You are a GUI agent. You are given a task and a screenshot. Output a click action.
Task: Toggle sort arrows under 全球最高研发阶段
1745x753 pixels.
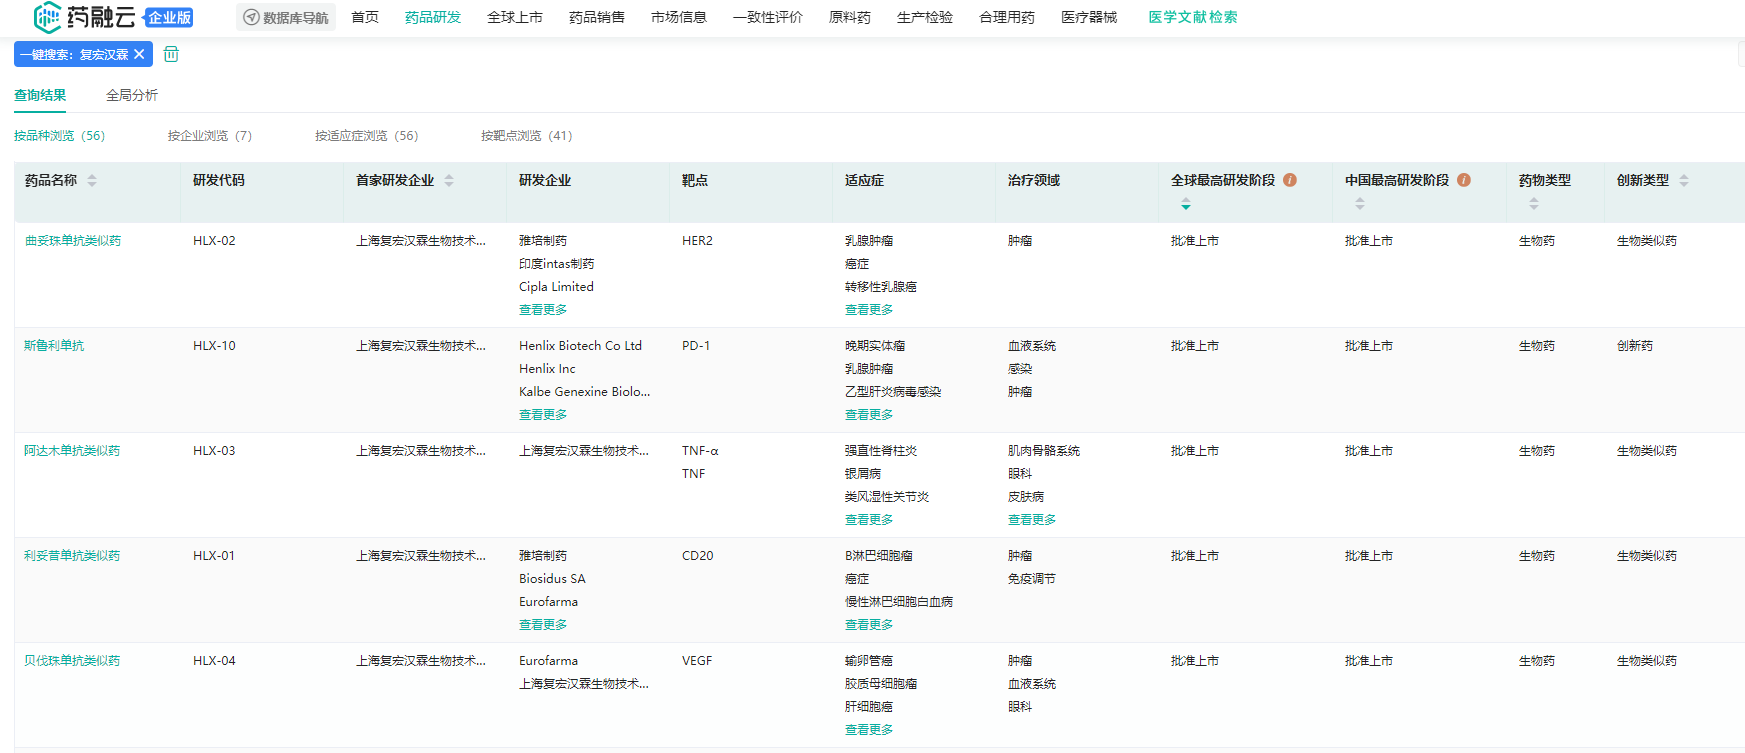(x=1186, y=204)
